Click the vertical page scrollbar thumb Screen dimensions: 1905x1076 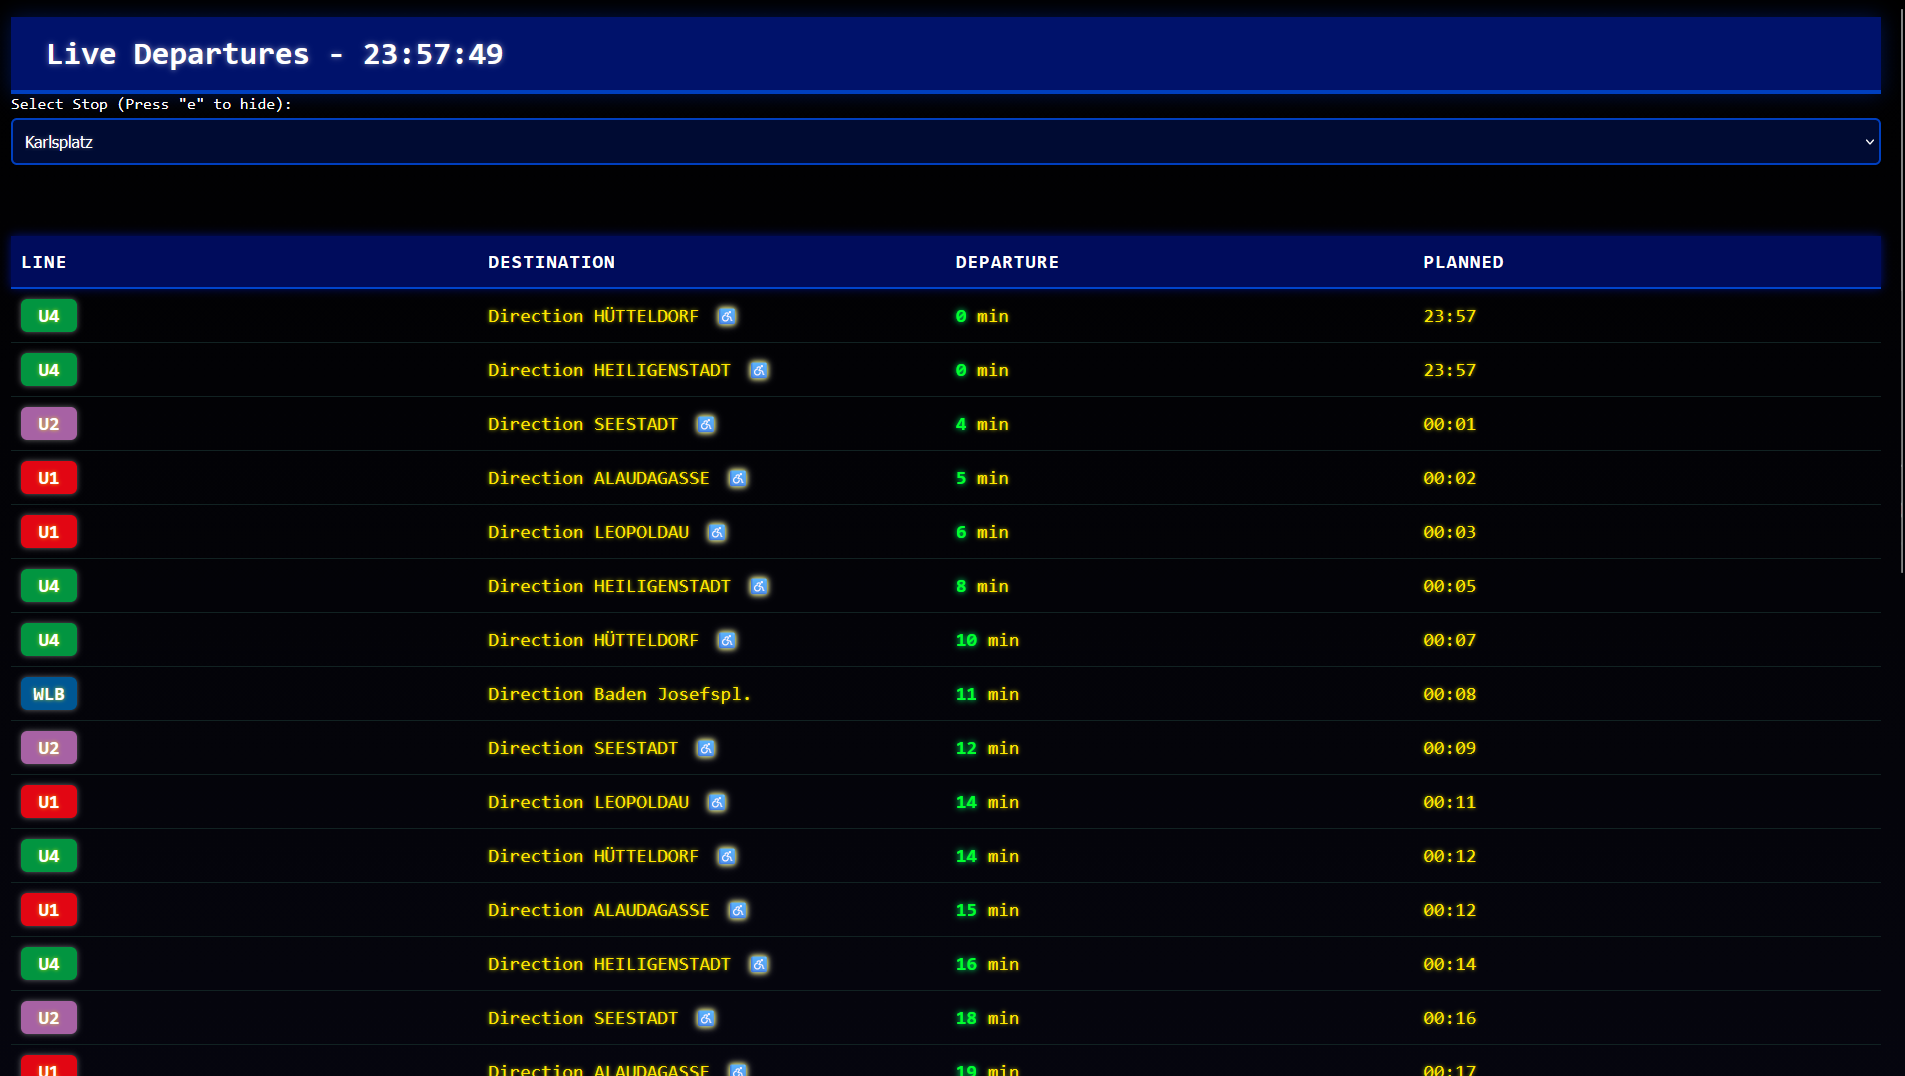pyautogui.click(x=1901, y=290)
